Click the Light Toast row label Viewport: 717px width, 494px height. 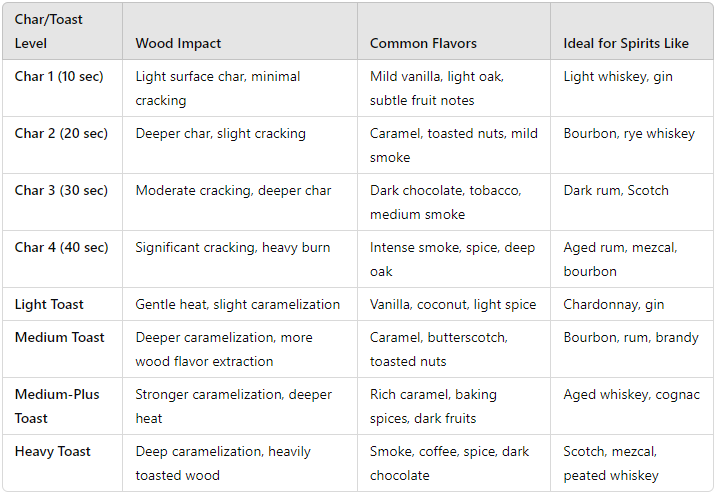49,304
